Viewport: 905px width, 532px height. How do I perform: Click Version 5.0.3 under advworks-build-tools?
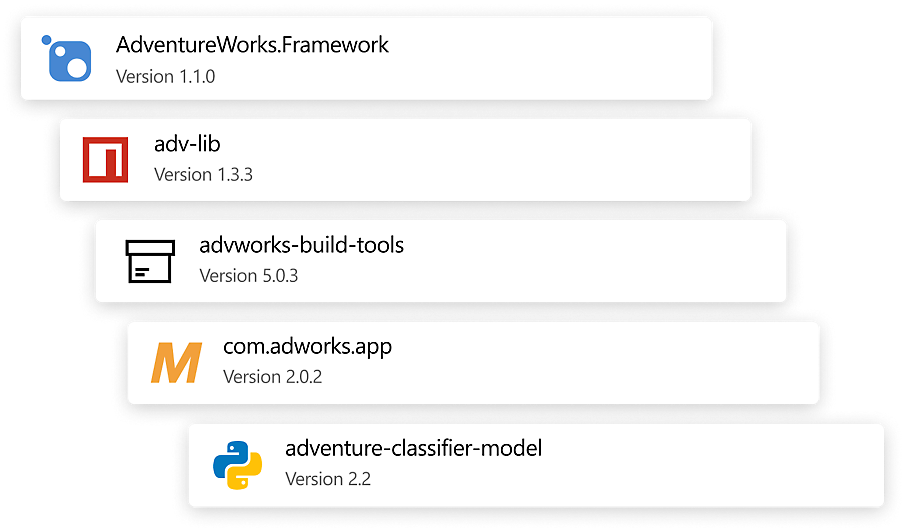click(249, 275)
